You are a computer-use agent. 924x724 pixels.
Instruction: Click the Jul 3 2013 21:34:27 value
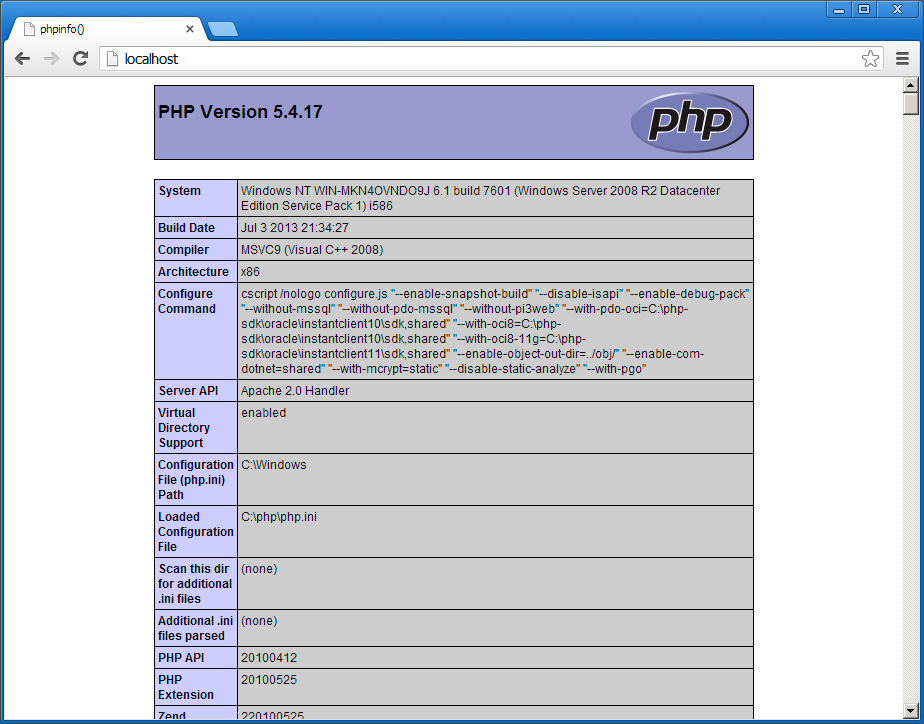pyautogui.click(x=295, y=228)
